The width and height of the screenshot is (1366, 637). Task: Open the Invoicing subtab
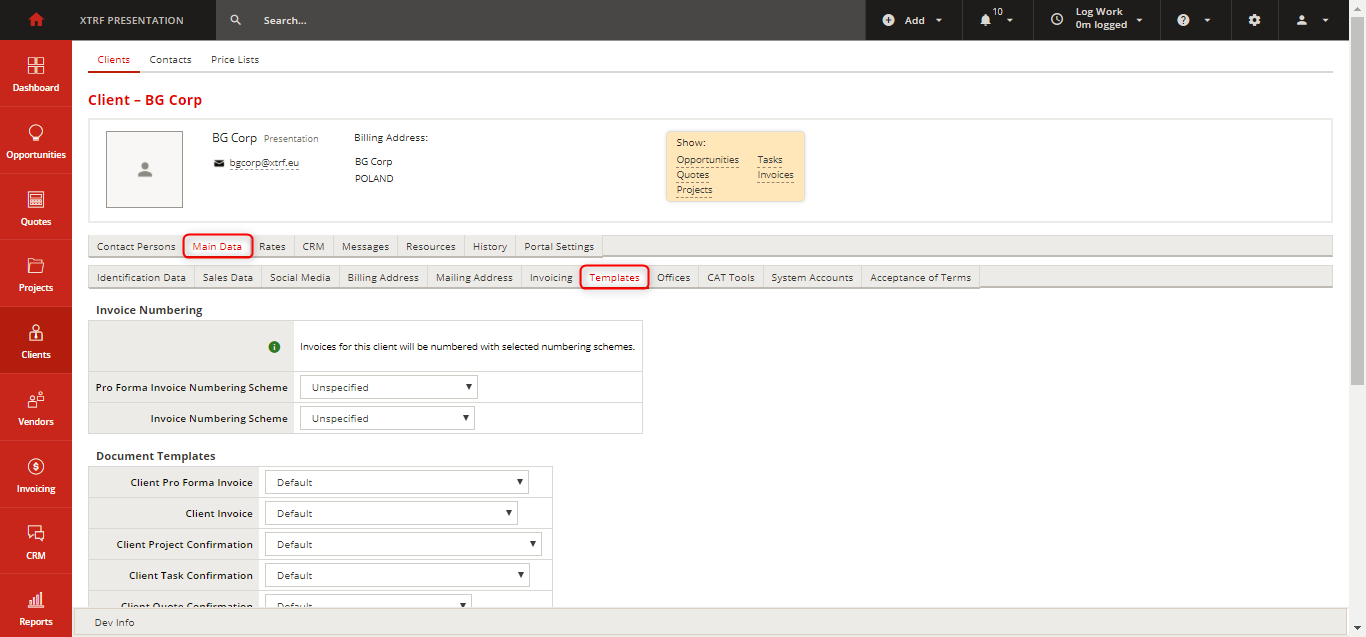551,277
